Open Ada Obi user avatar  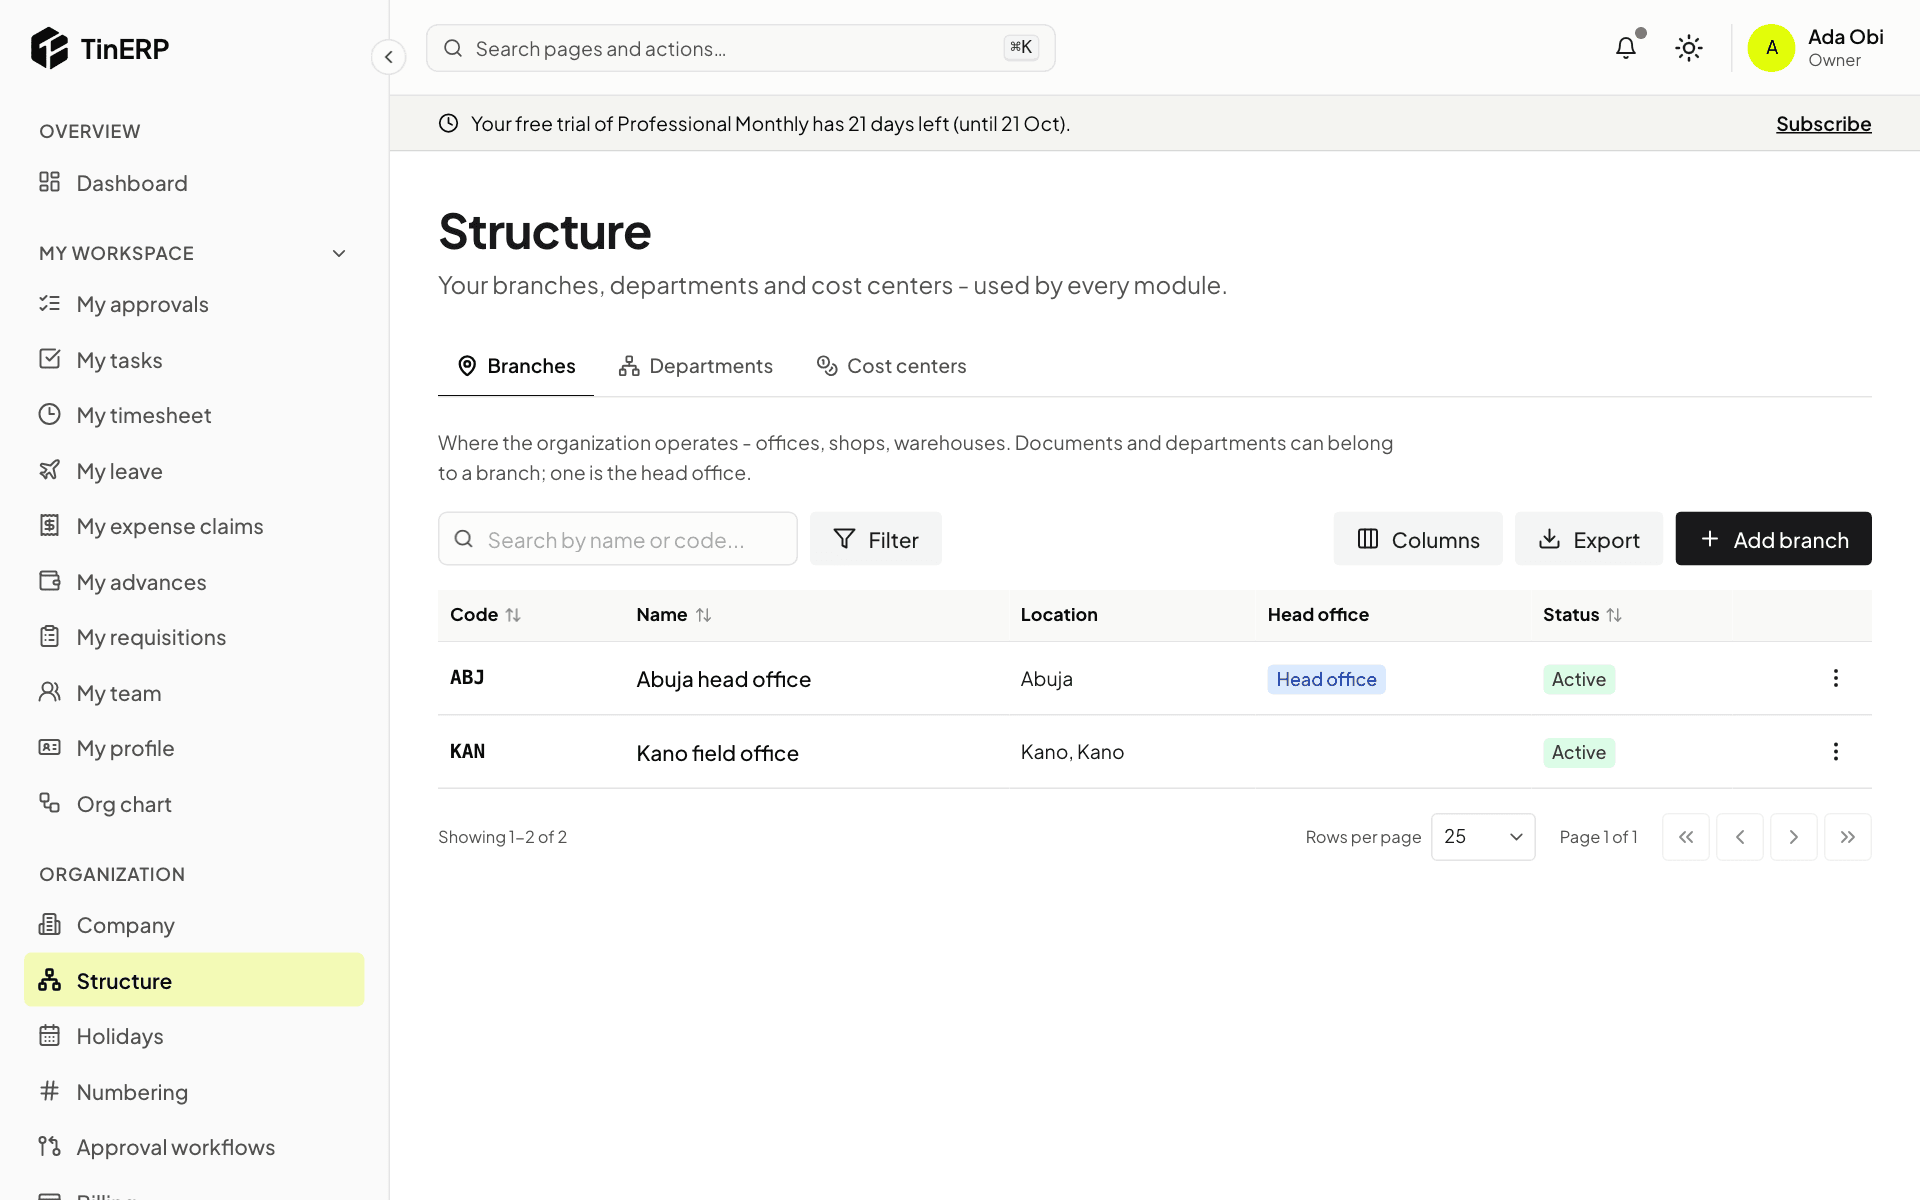click(x=1771, y=48)
